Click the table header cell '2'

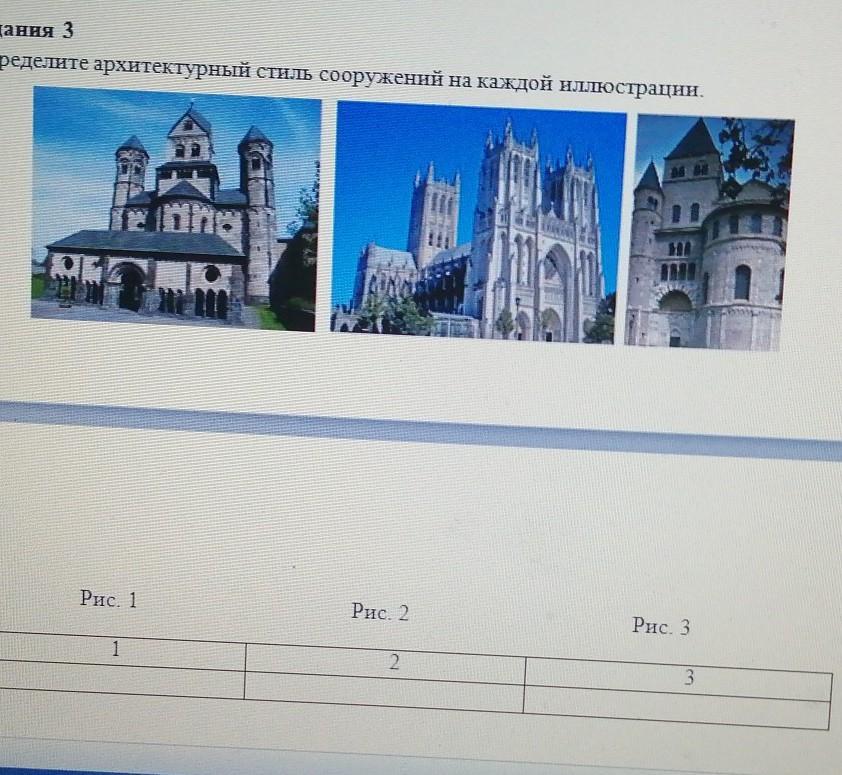point(385,663)
